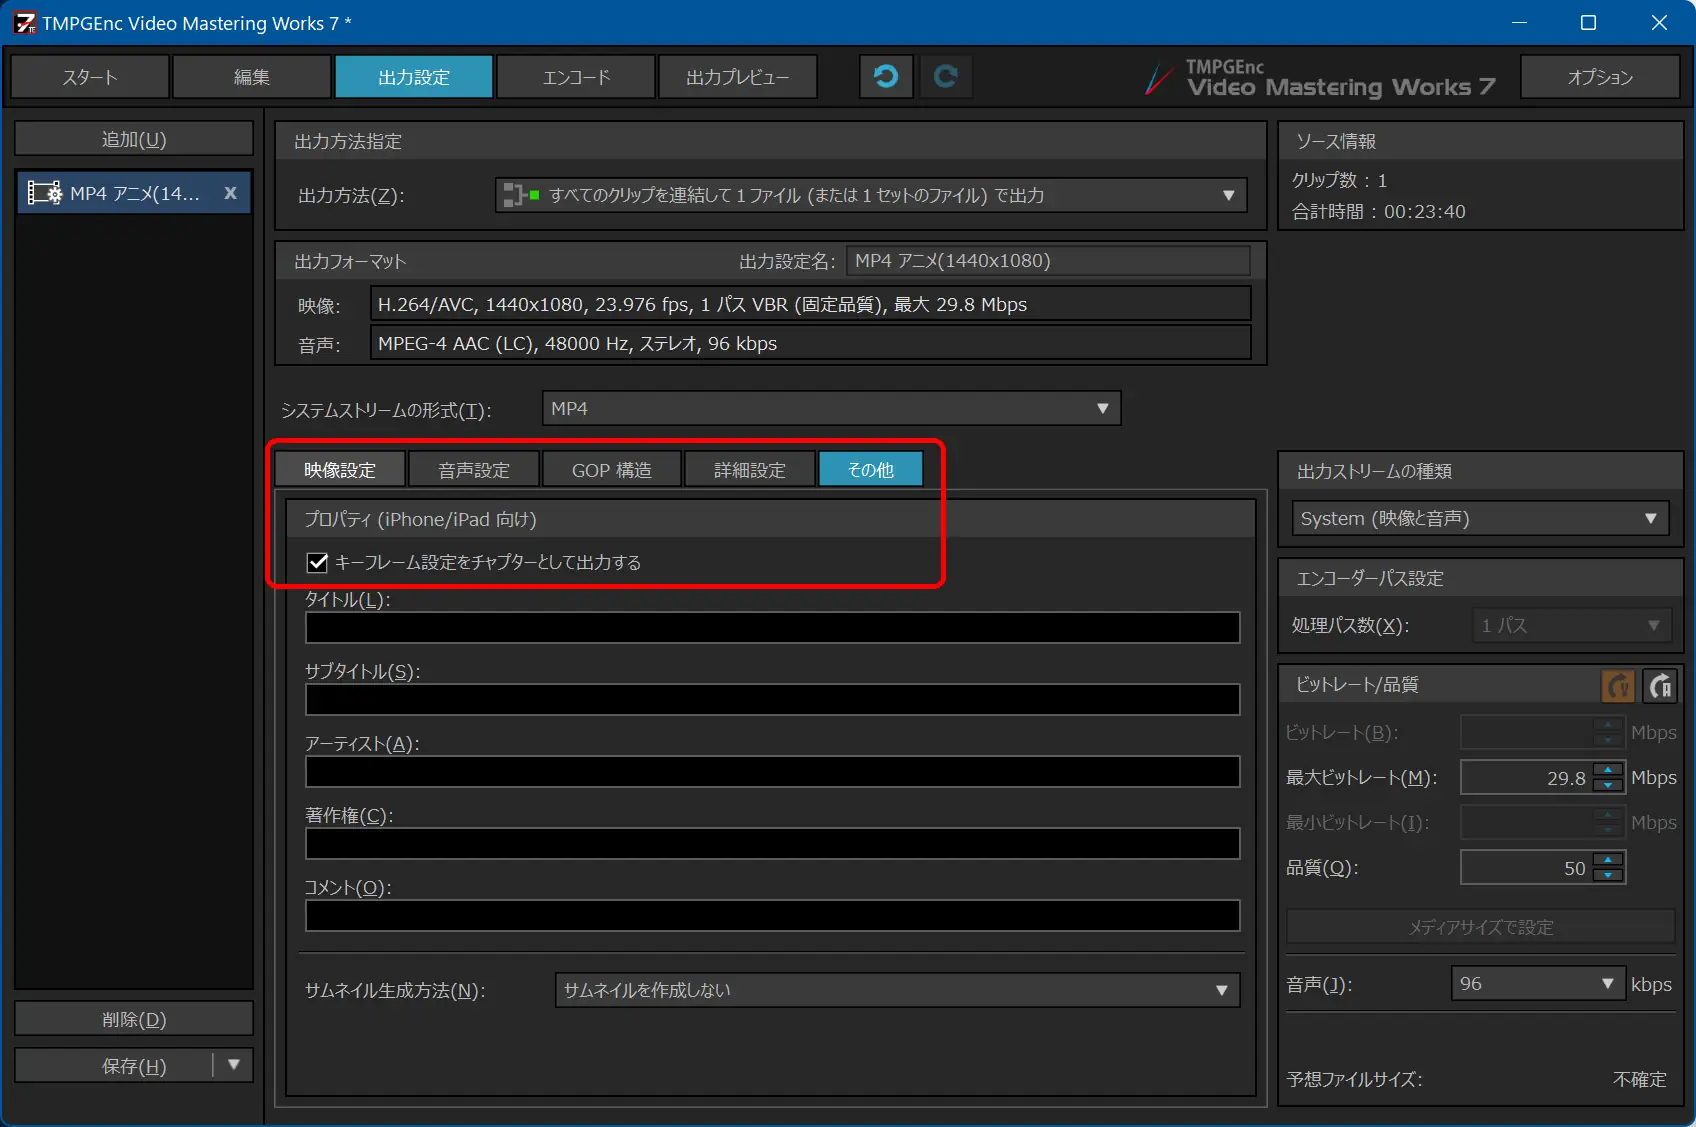Expand the 保存 button arrow menu
This screenshot has height=1127, width=1696.
(234, 1065)
